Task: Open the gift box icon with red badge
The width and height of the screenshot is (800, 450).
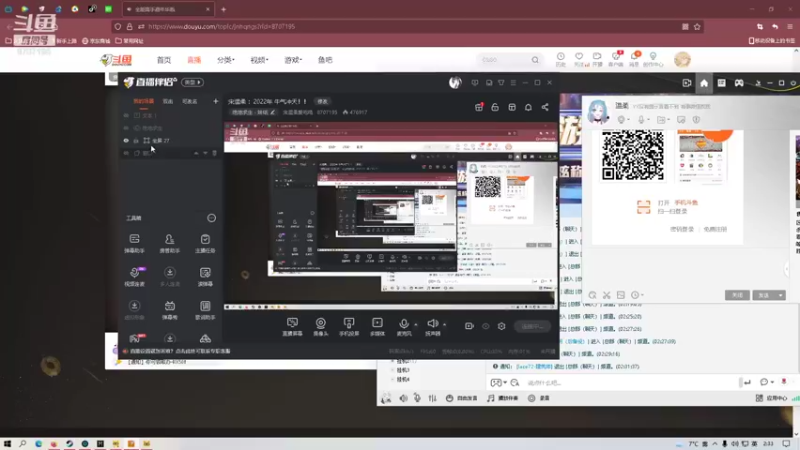Action: click(x=479, y=107)
